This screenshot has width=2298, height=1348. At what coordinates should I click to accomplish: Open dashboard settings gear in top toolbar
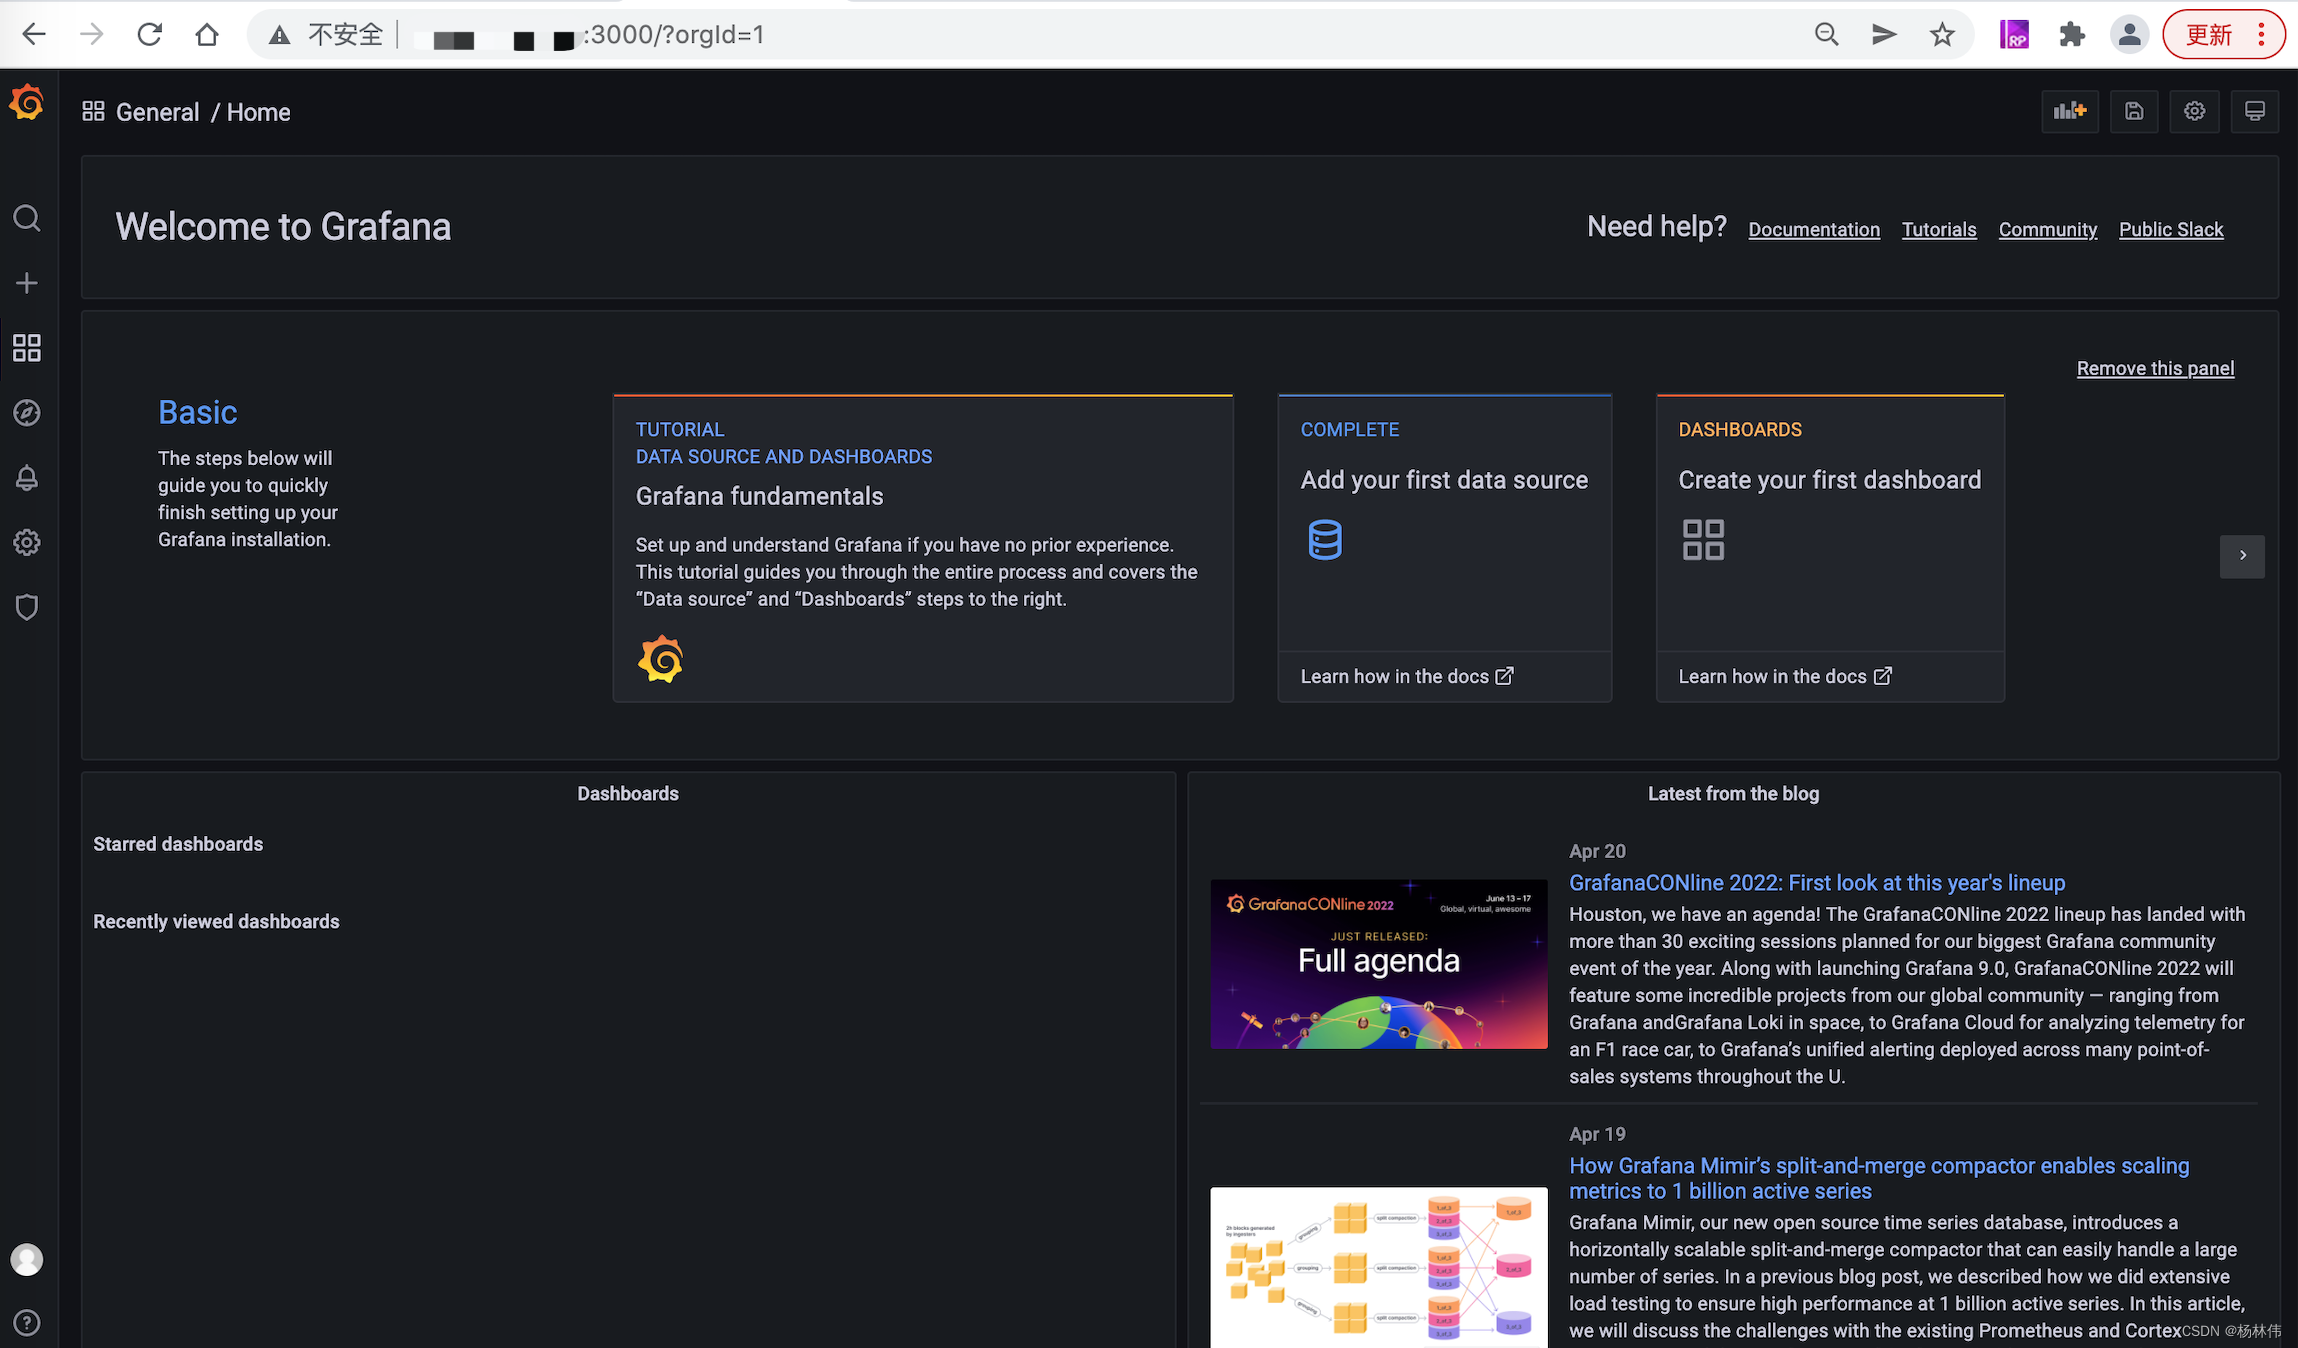[x=2194, y=111]
